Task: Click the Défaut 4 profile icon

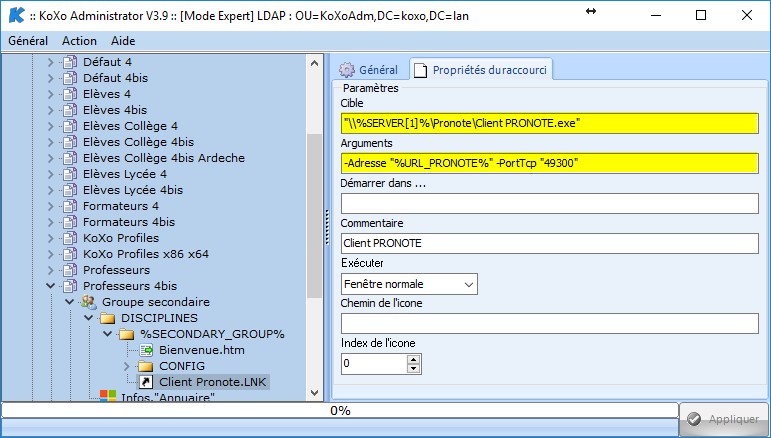Action: pyautogui.click(x=70, y=62)
